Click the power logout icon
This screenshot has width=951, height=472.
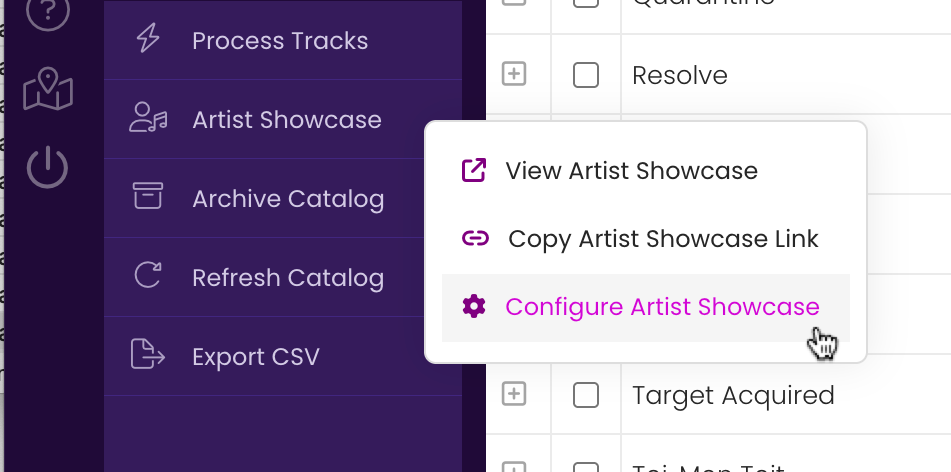pyautogui.click(x=47, y=167)
